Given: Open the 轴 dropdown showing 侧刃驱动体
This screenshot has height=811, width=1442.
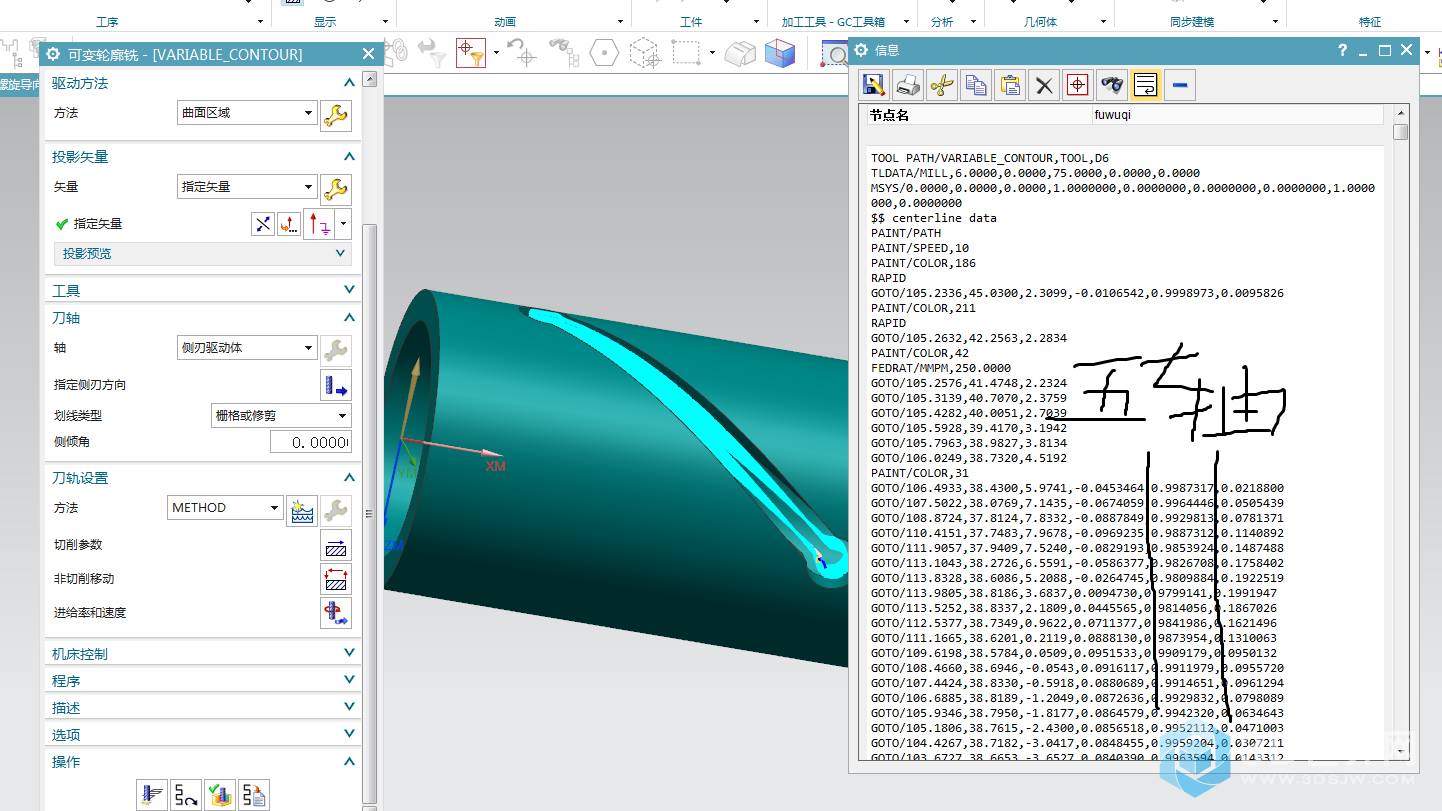Looking at the screenshot, I should [247, 348].
